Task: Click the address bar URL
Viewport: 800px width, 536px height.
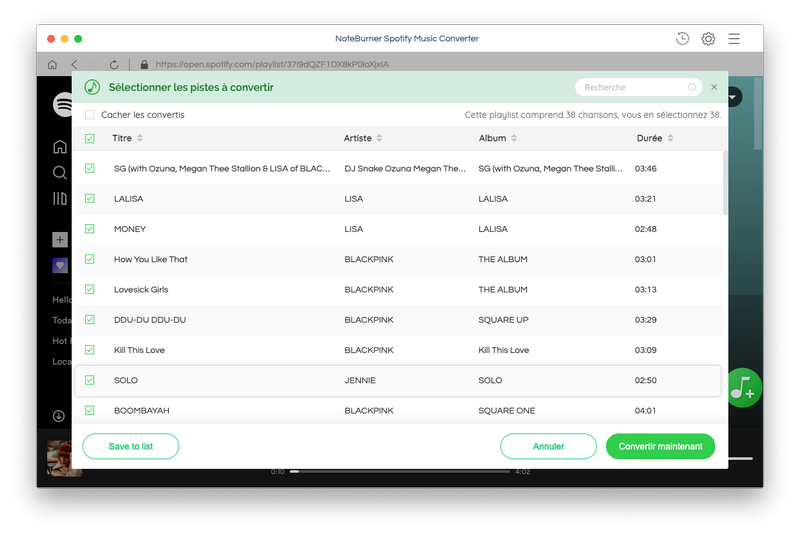Action: [x=272, y=64]
